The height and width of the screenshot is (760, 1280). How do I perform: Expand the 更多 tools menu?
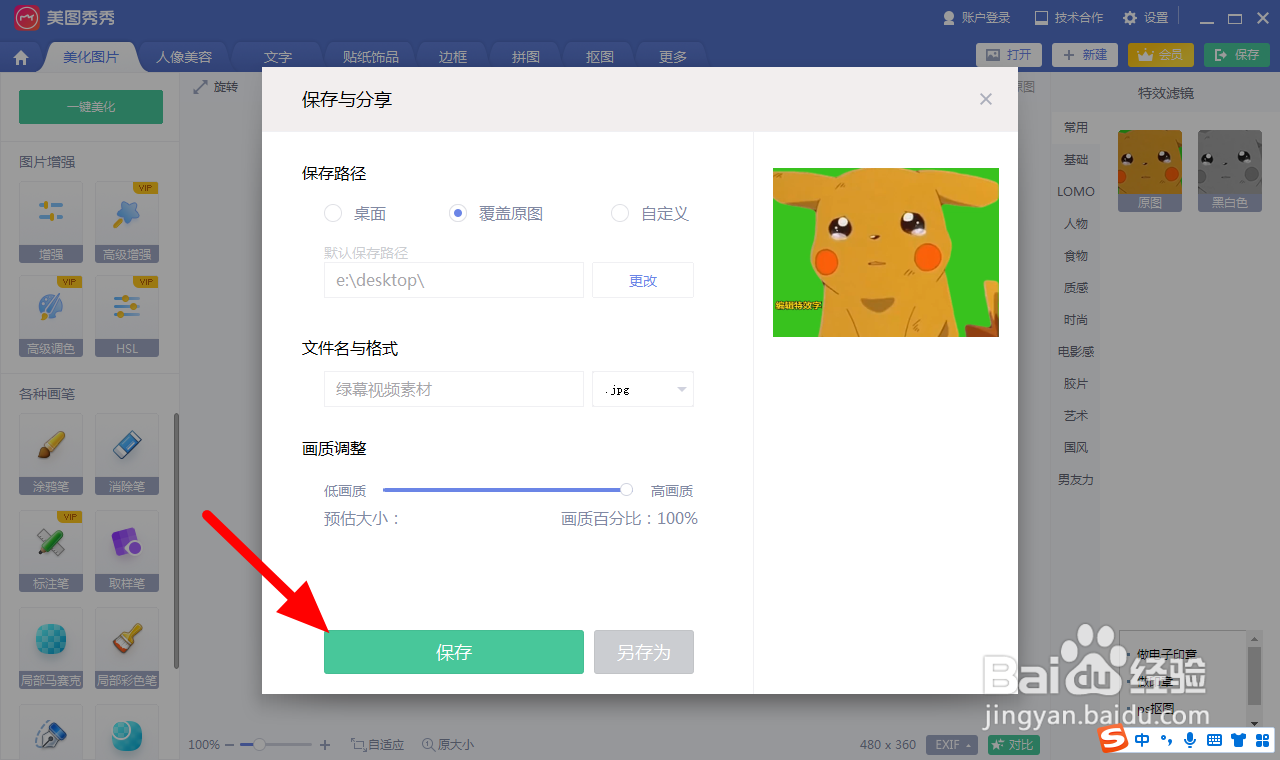coord(671,57)
